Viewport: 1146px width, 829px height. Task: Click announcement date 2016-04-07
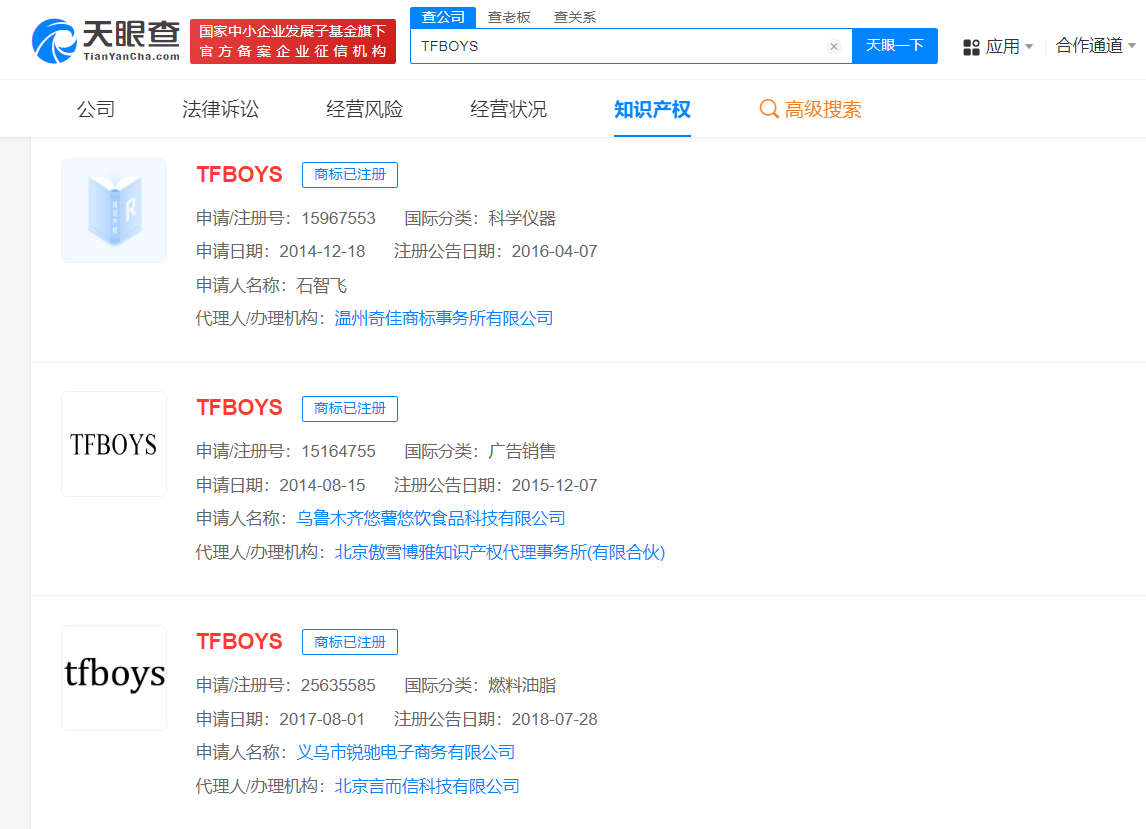click(x=555, y=251)
